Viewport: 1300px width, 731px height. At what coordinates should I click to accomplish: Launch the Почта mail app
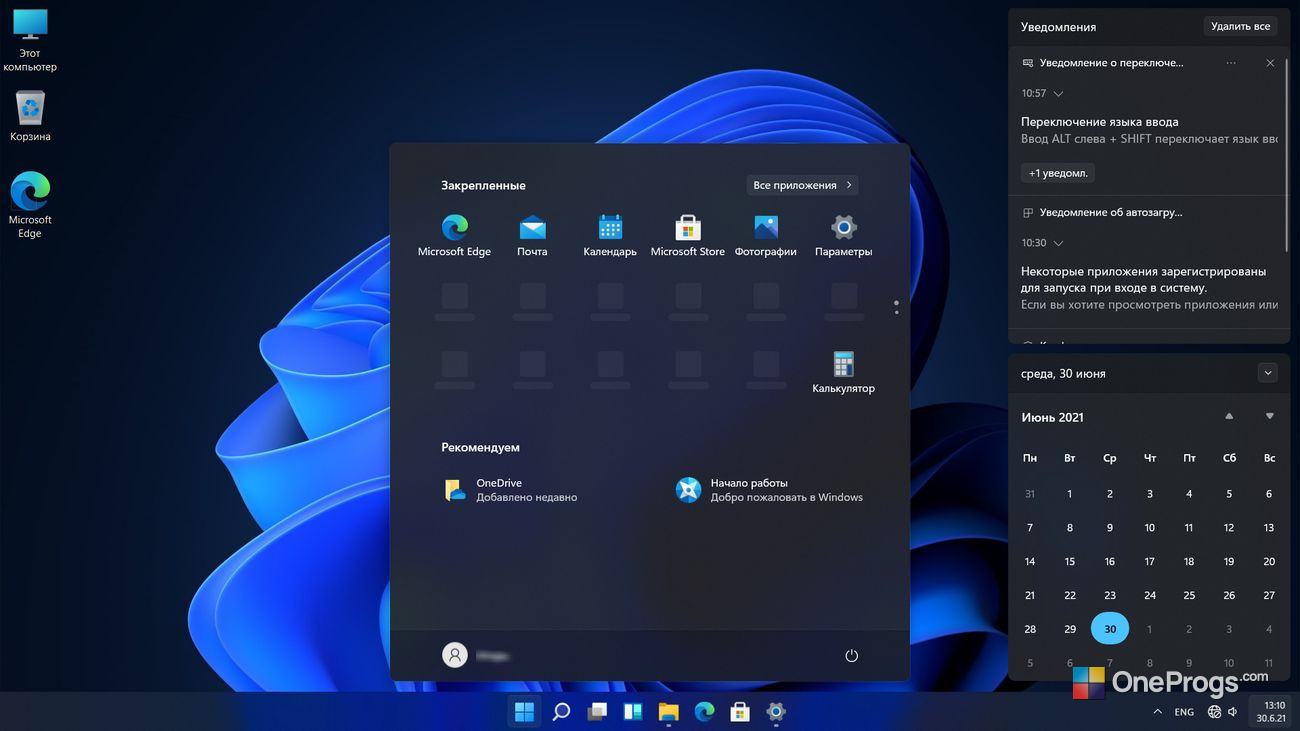coord(532,236)
